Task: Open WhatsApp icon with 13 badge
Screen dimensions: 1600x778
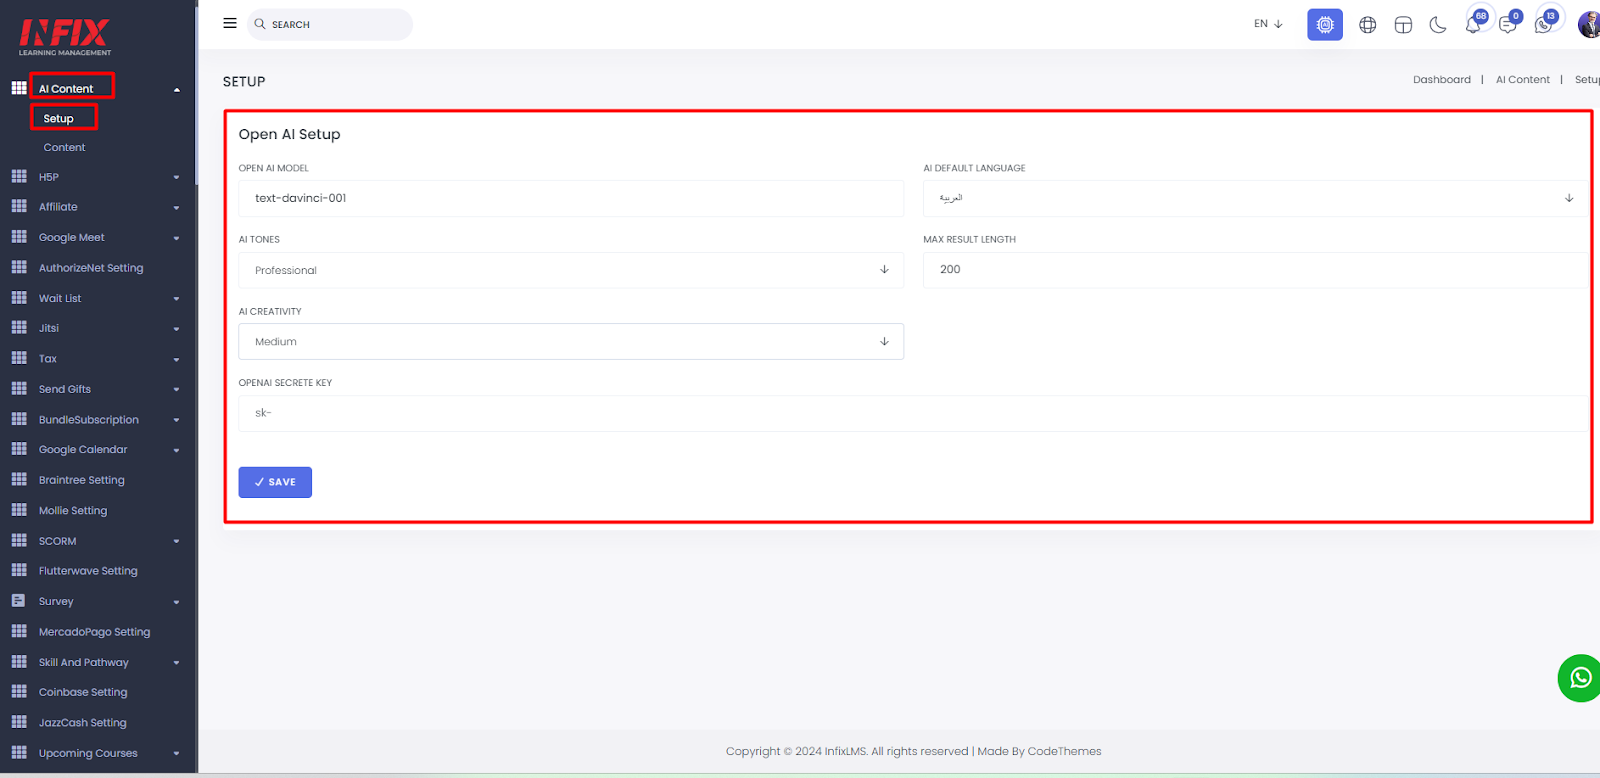Action: click(x=1544, y=24)
